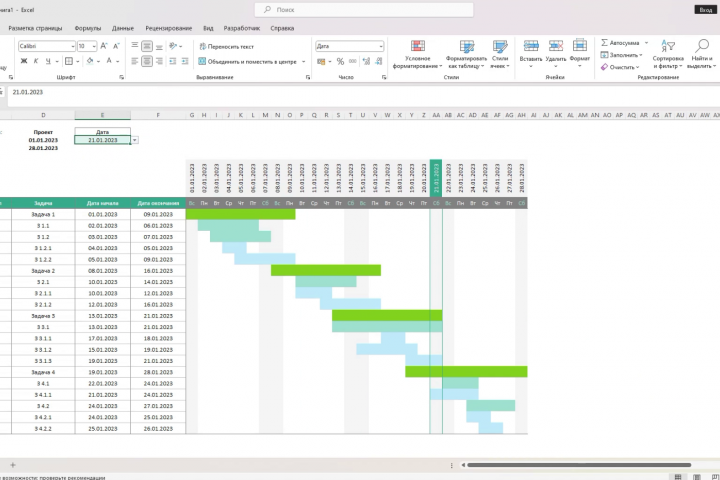The image size is (720, 480).
Task: Click the text orientation icon
Action: click(x=173, y=45)
